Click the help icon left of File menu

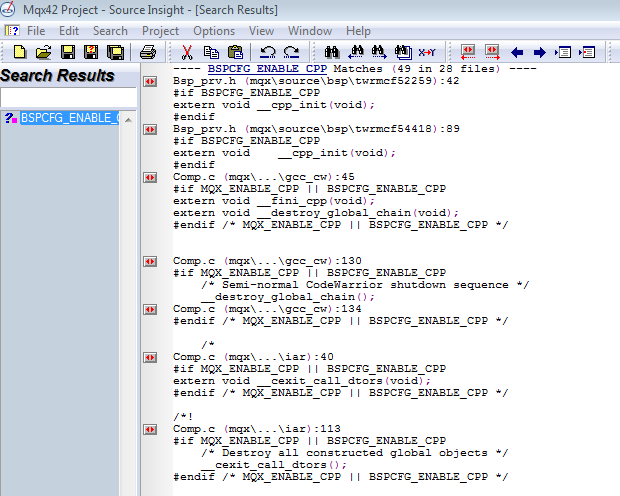click(x=12, y=30)
